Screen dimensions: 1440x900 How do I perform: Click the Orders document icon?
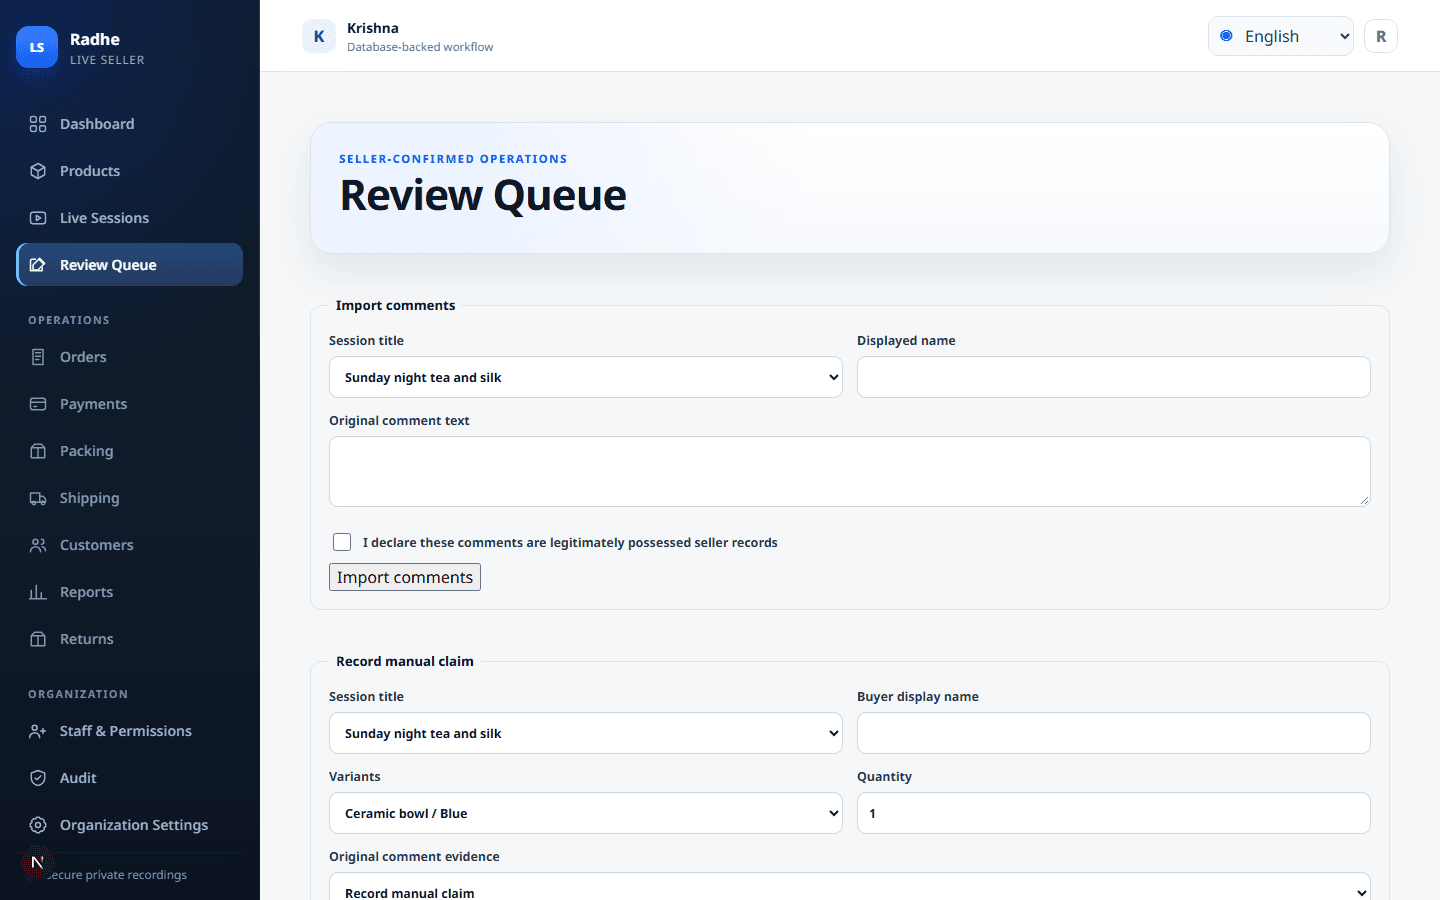click(x=38, y=357)
